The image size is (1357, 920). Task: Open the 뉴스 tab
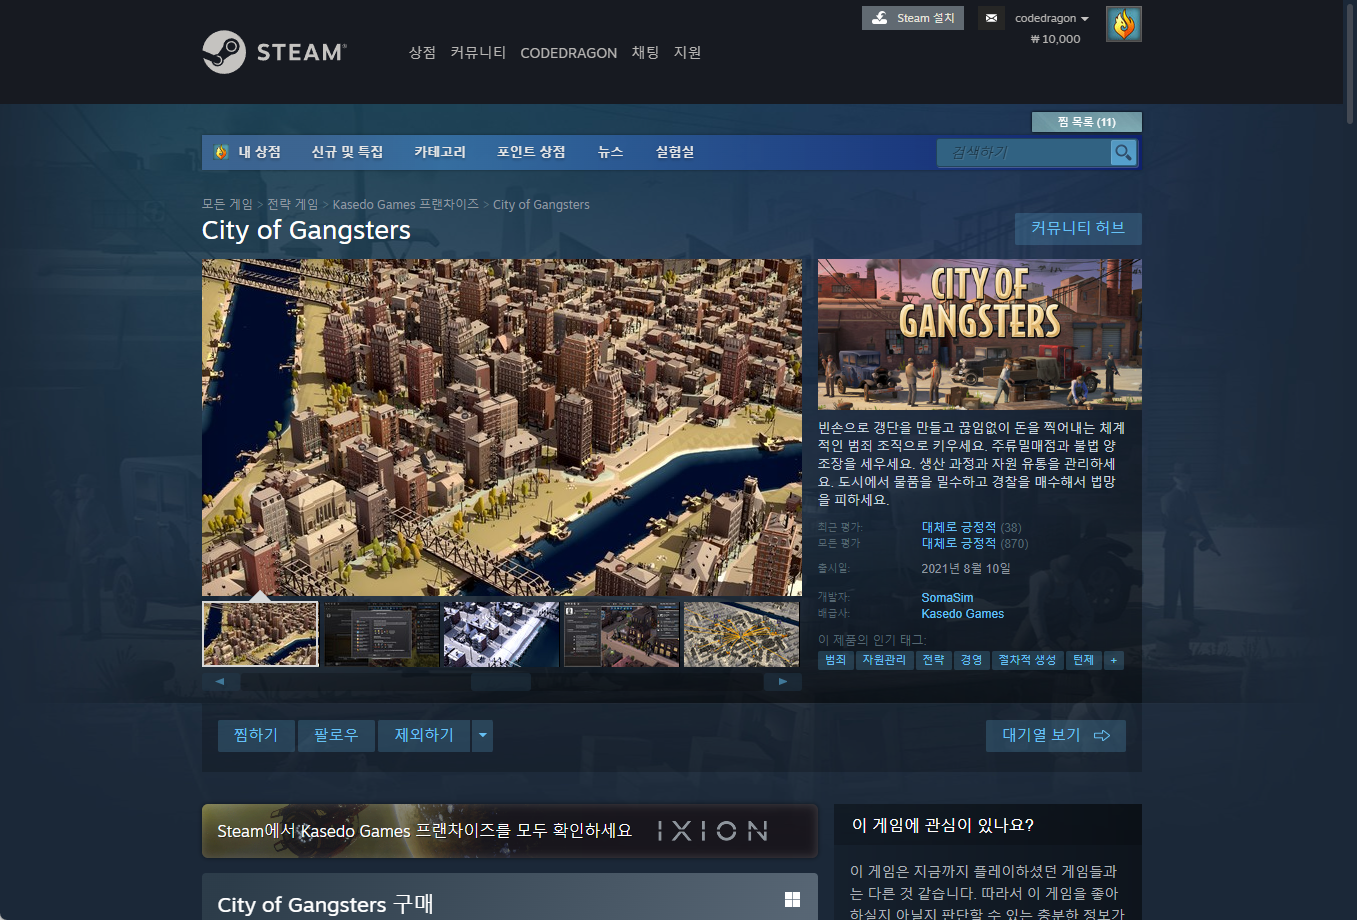[x=610, y=152]
